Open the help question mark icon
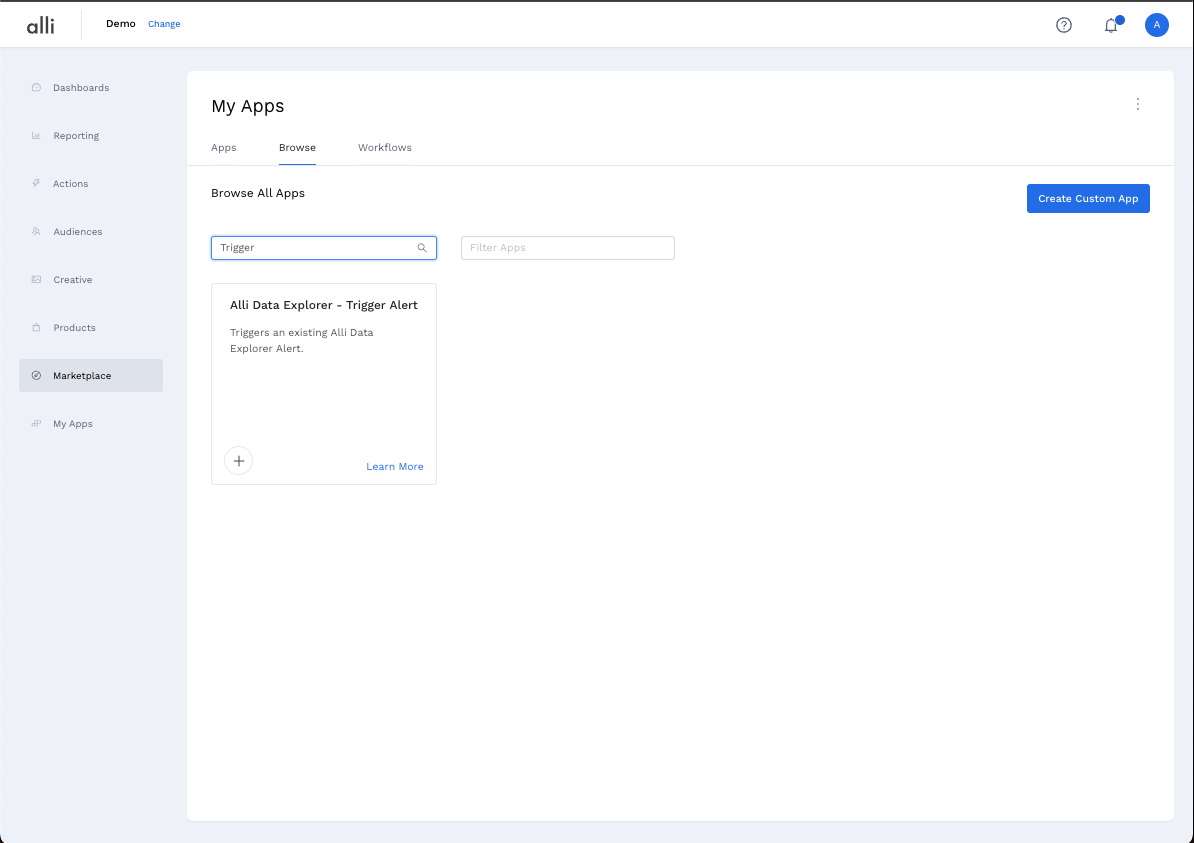This screenshot has width=1194, height=843. pos(1064,25)
